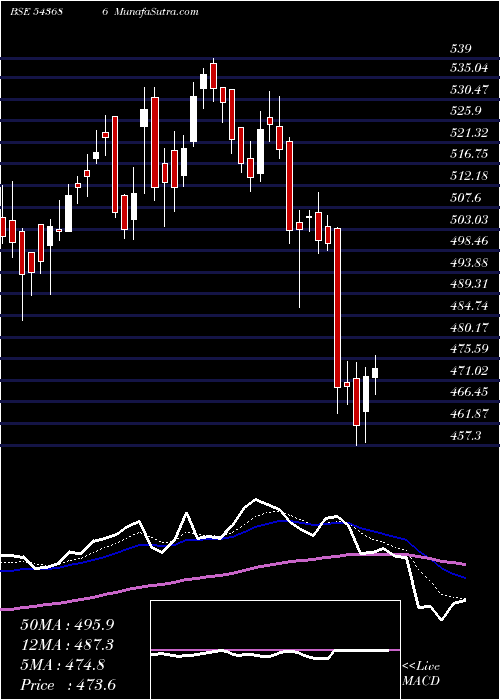Click the 525.9 price axis label
This screenshot has height=700, width=500.
coord(467,111)
